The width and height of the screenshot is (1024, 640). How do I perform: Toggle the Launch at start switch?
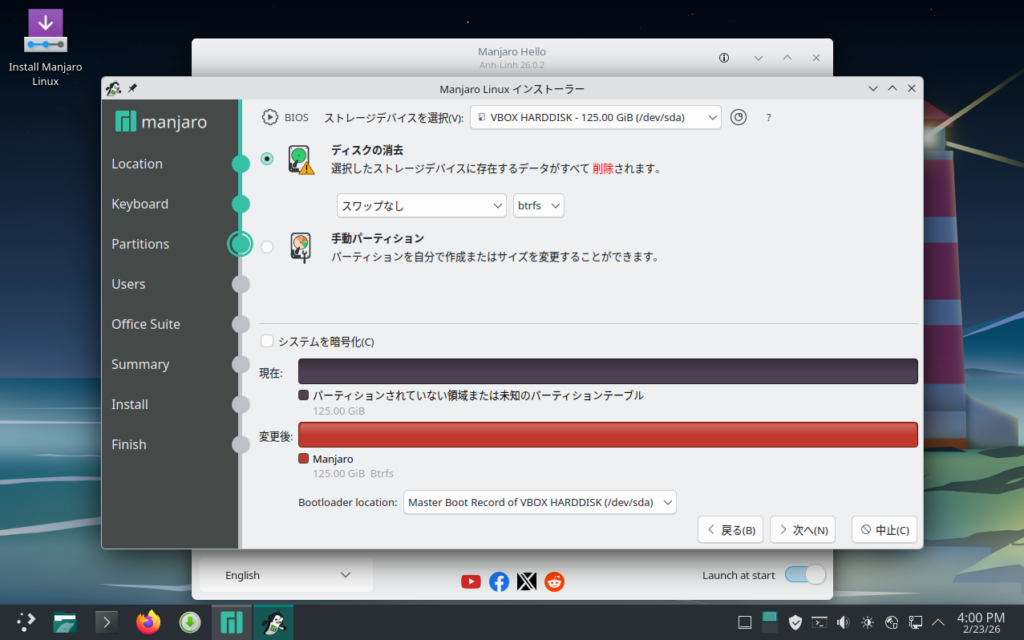805,575
